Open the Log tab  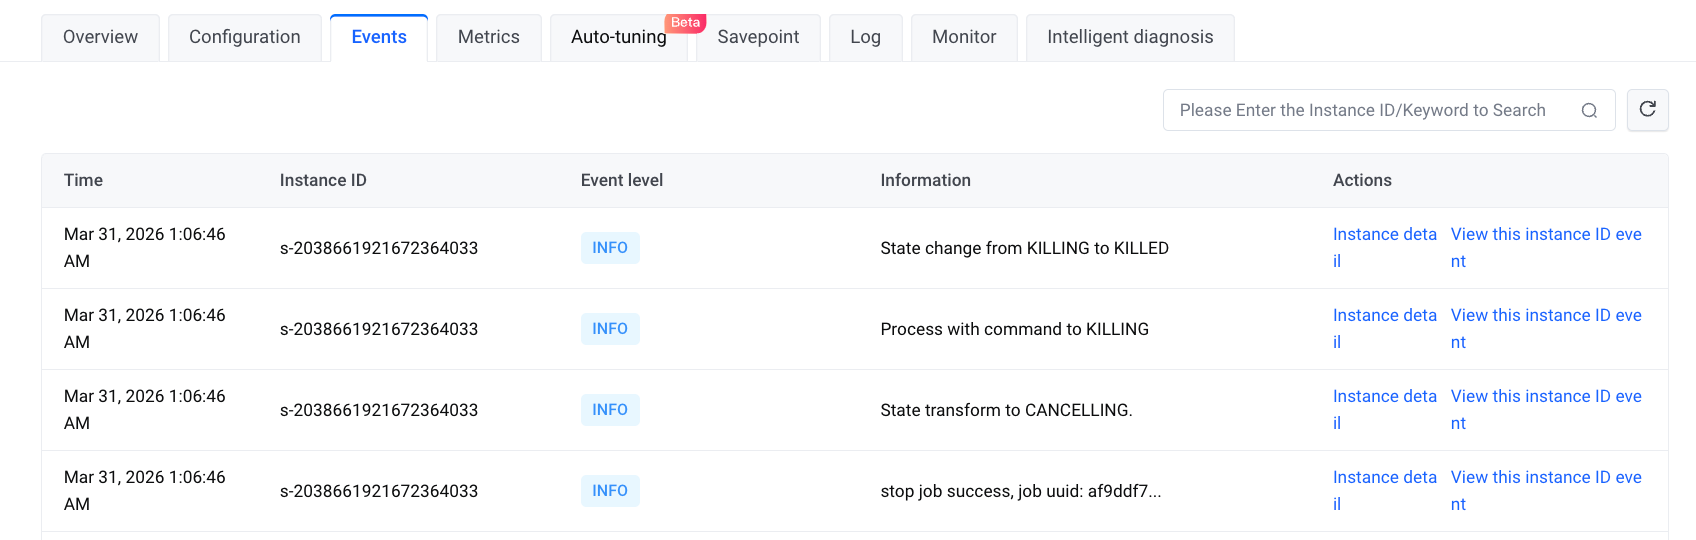(866, 38)
